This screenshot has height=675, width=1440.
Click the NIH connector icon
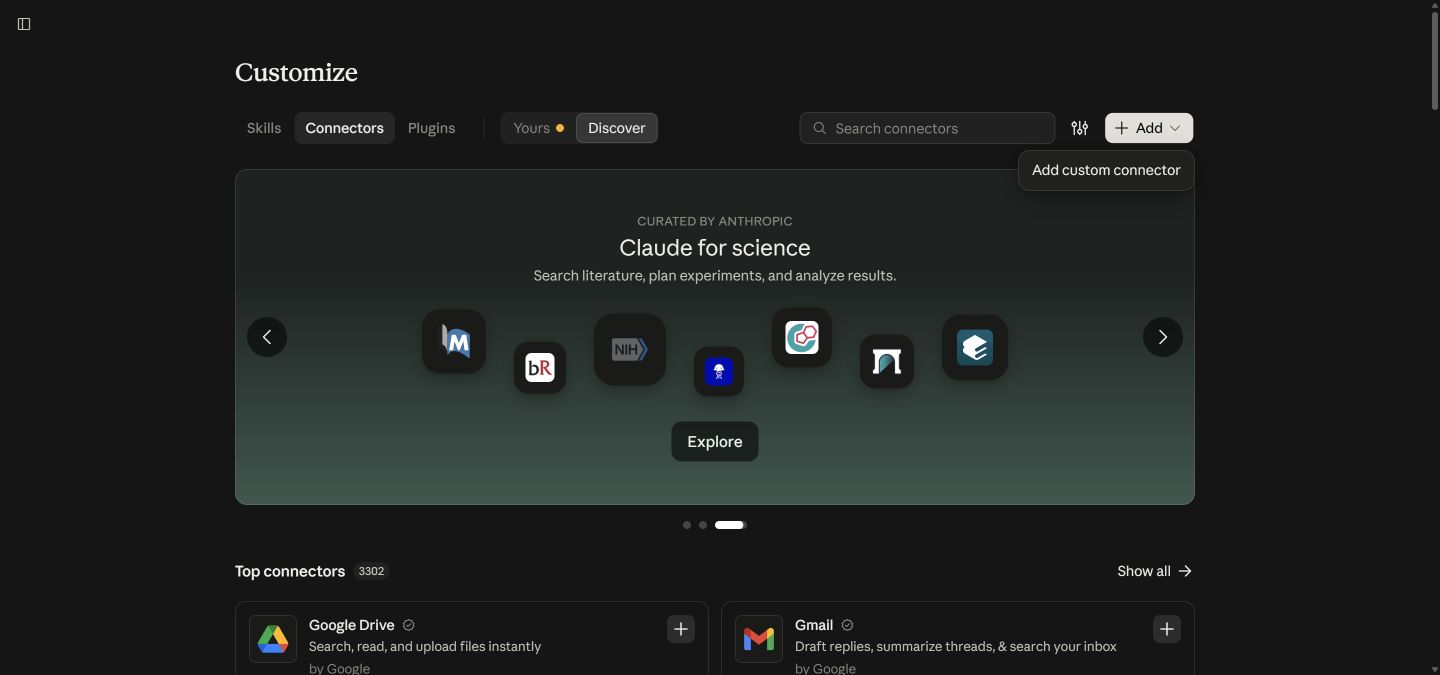(x=630, y=350)
